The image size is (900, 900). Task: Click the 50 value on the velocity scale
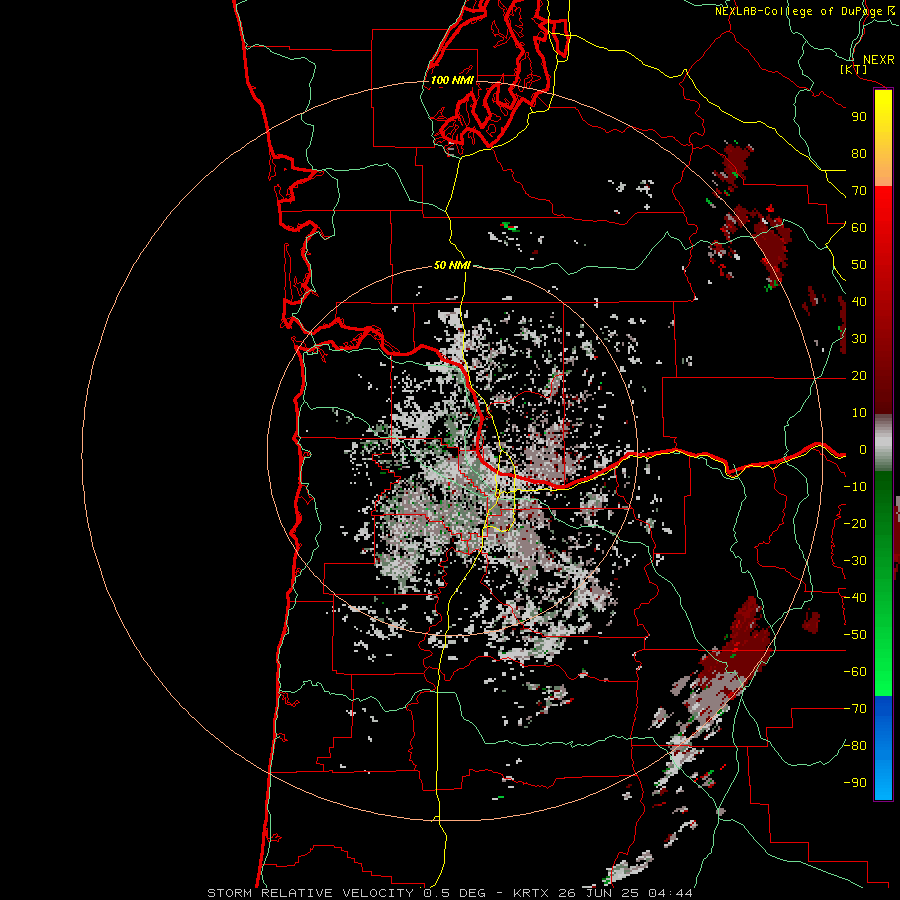pos(859,265)
